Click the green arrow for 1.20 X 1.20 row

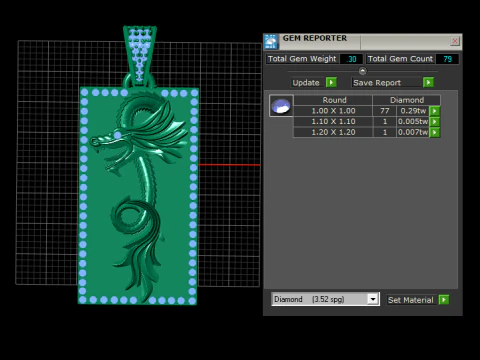pyautogui.click(x=435, y=132)
